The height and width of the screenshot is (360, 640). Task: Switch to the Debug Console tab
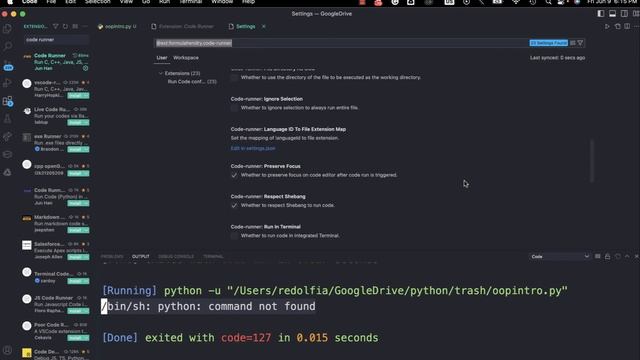(x=176, y=256)
